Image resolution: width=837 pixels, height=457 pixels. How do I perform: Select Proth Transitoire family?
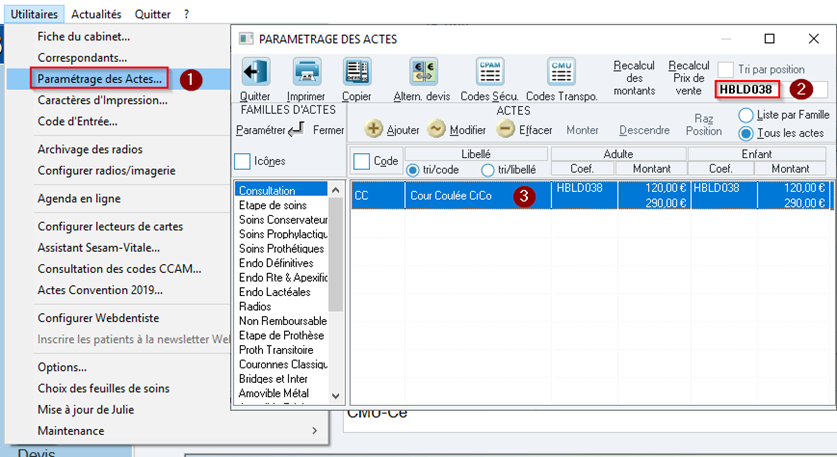[281, 350]
